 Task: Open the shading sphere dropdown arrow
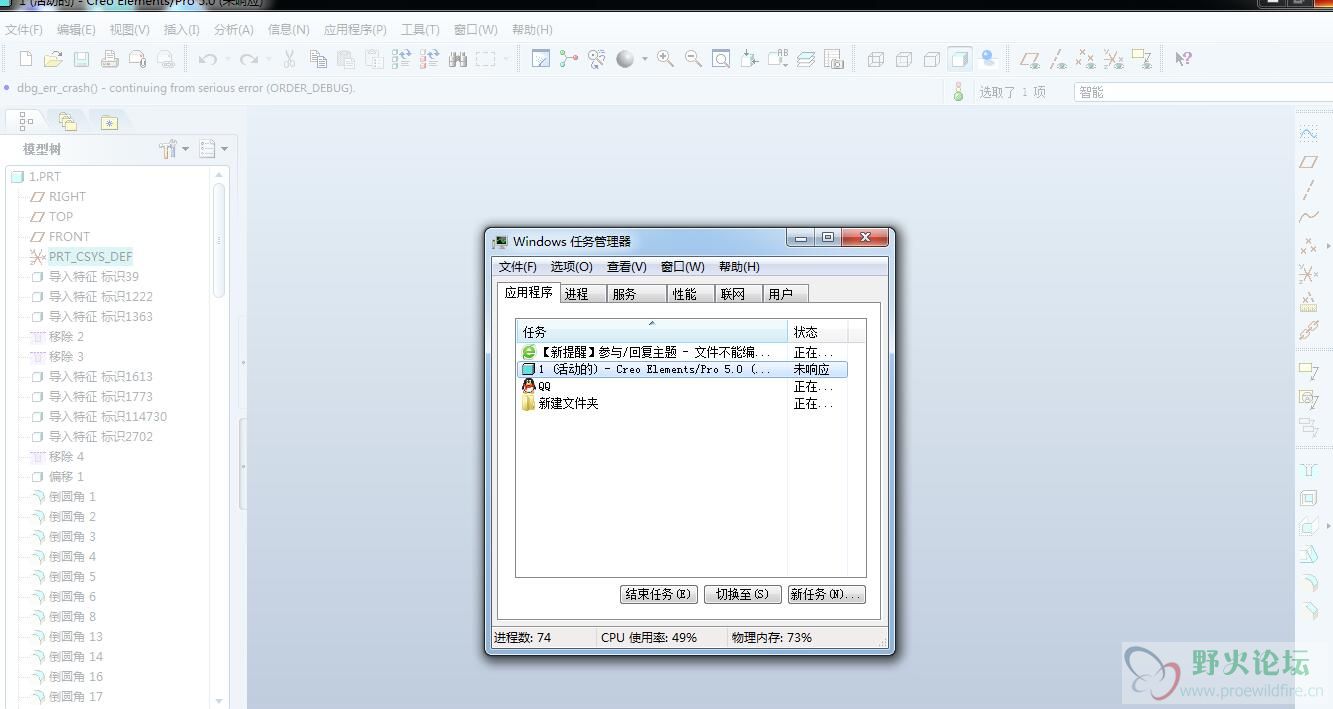click(645, 59)
